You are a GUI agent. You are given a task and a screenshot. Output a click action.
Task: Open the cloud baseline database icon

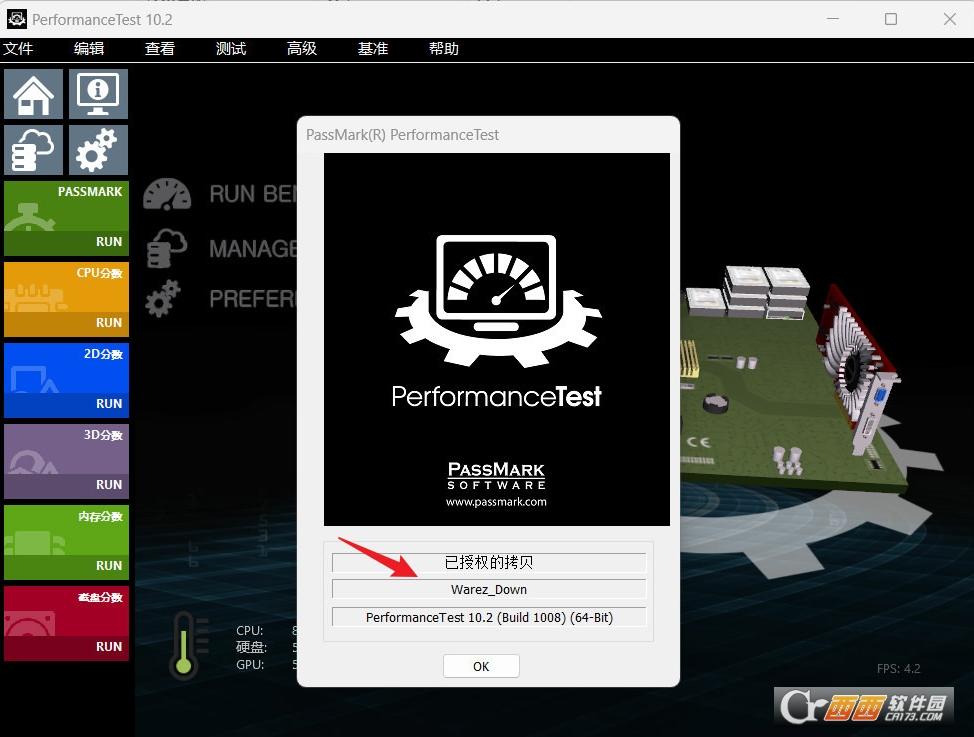34,150
